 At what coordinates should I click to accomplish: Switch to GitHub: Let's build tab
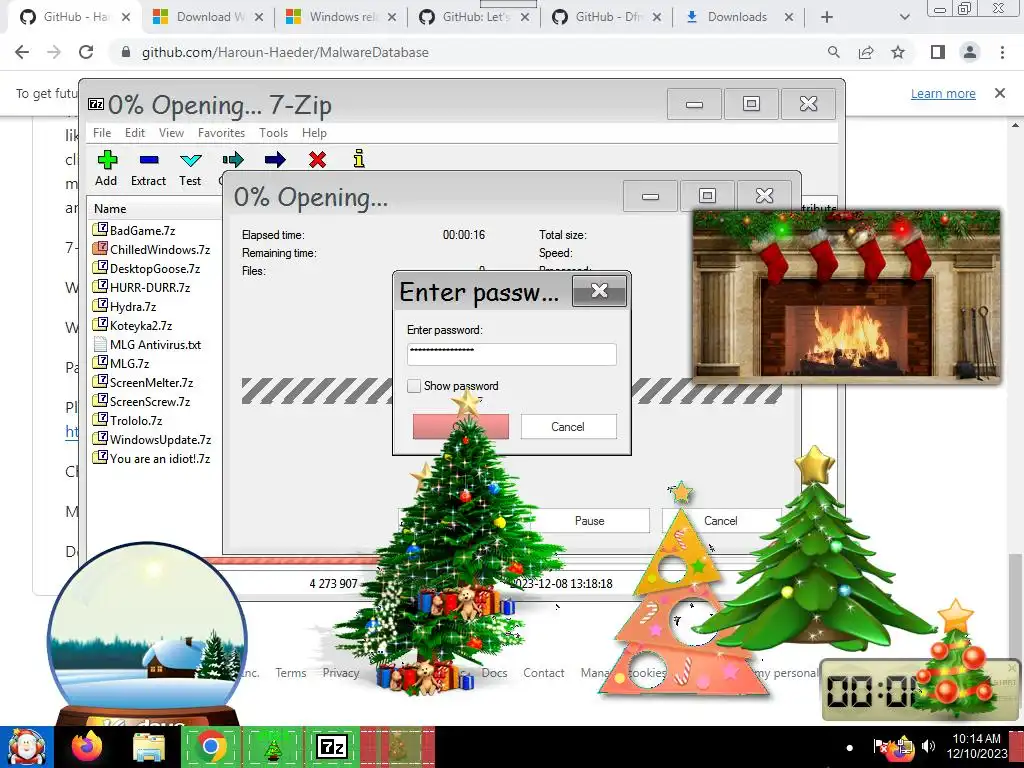coord(475,17)
